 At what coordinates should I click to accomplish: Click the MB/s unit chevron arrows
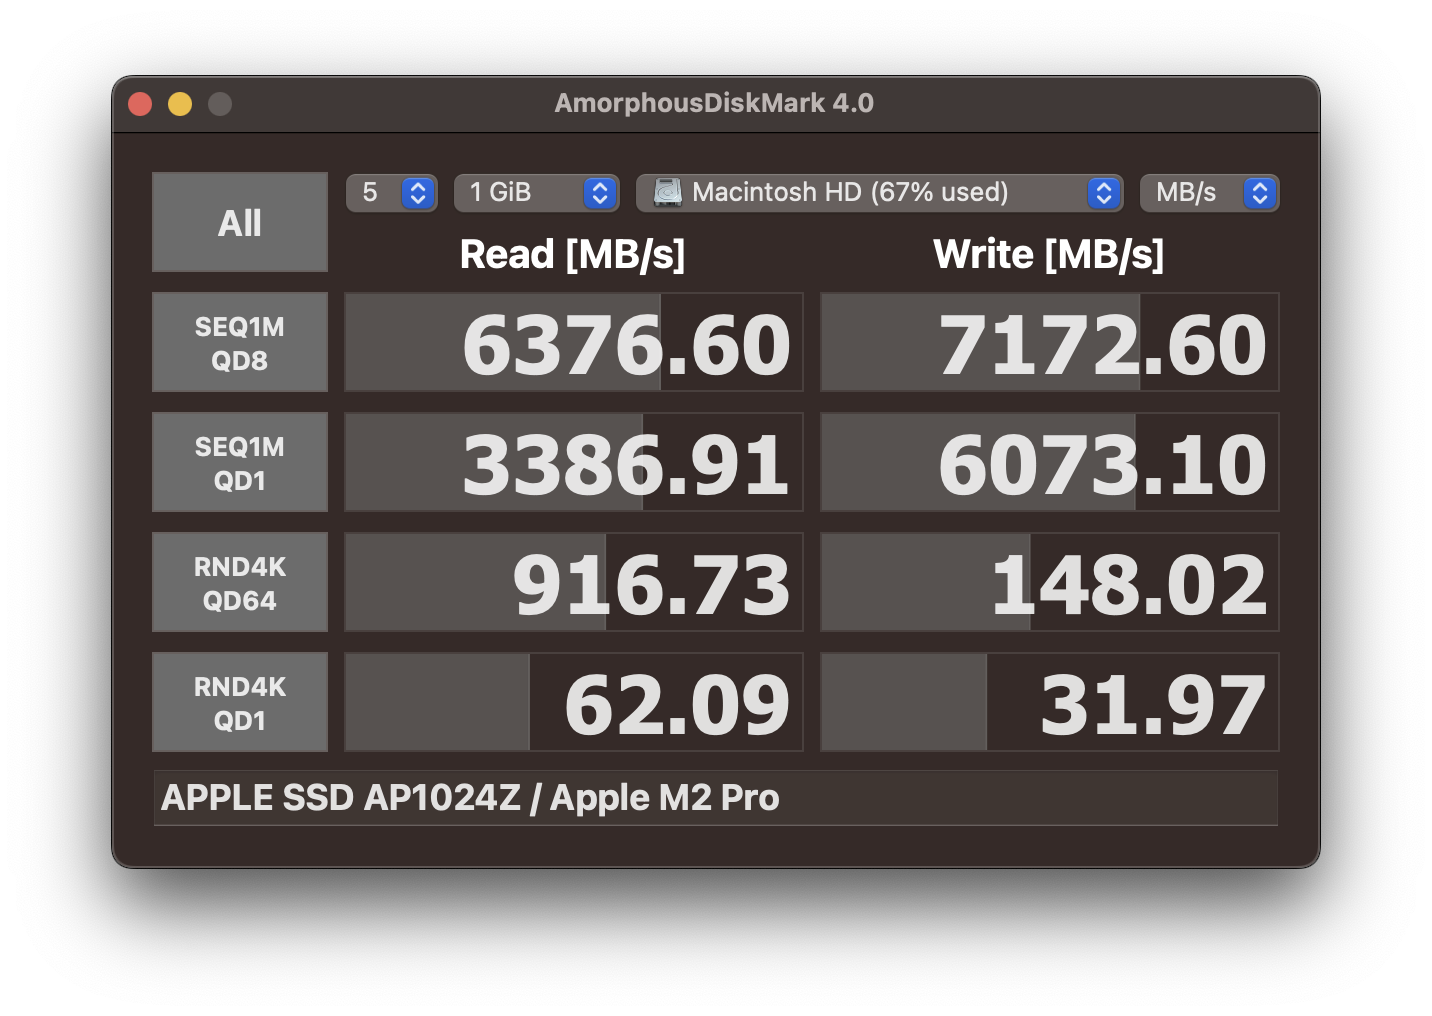coord(1260,193)
